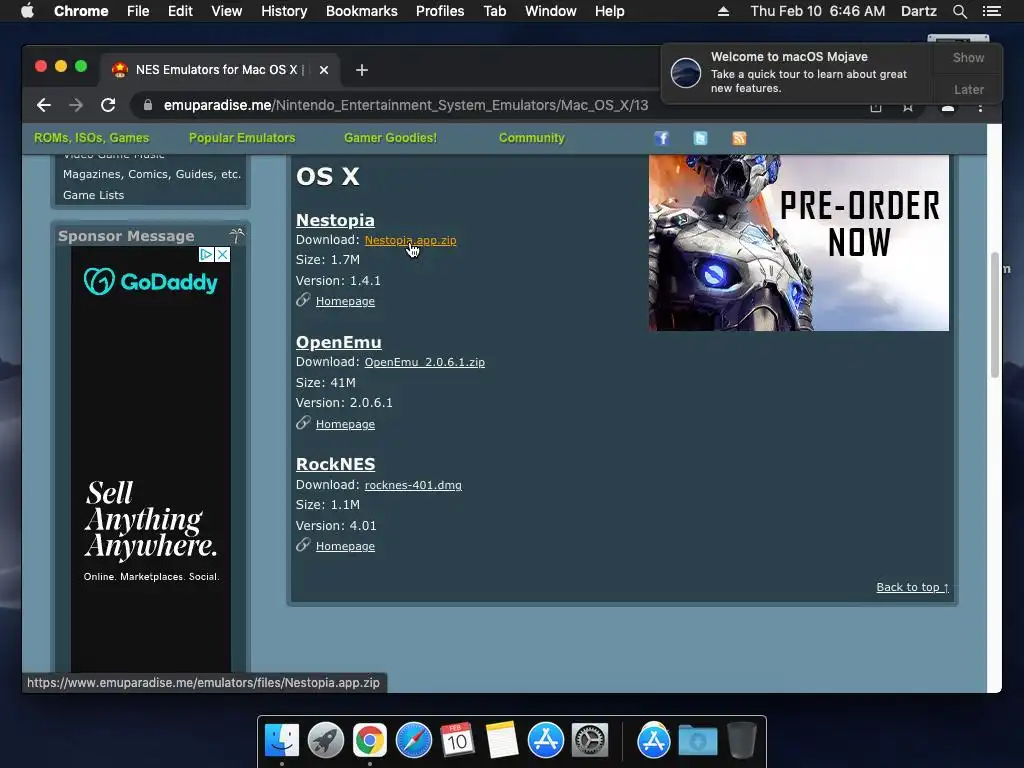Open Notes from the Dock
1024x768 pixels.
point(502,741)
